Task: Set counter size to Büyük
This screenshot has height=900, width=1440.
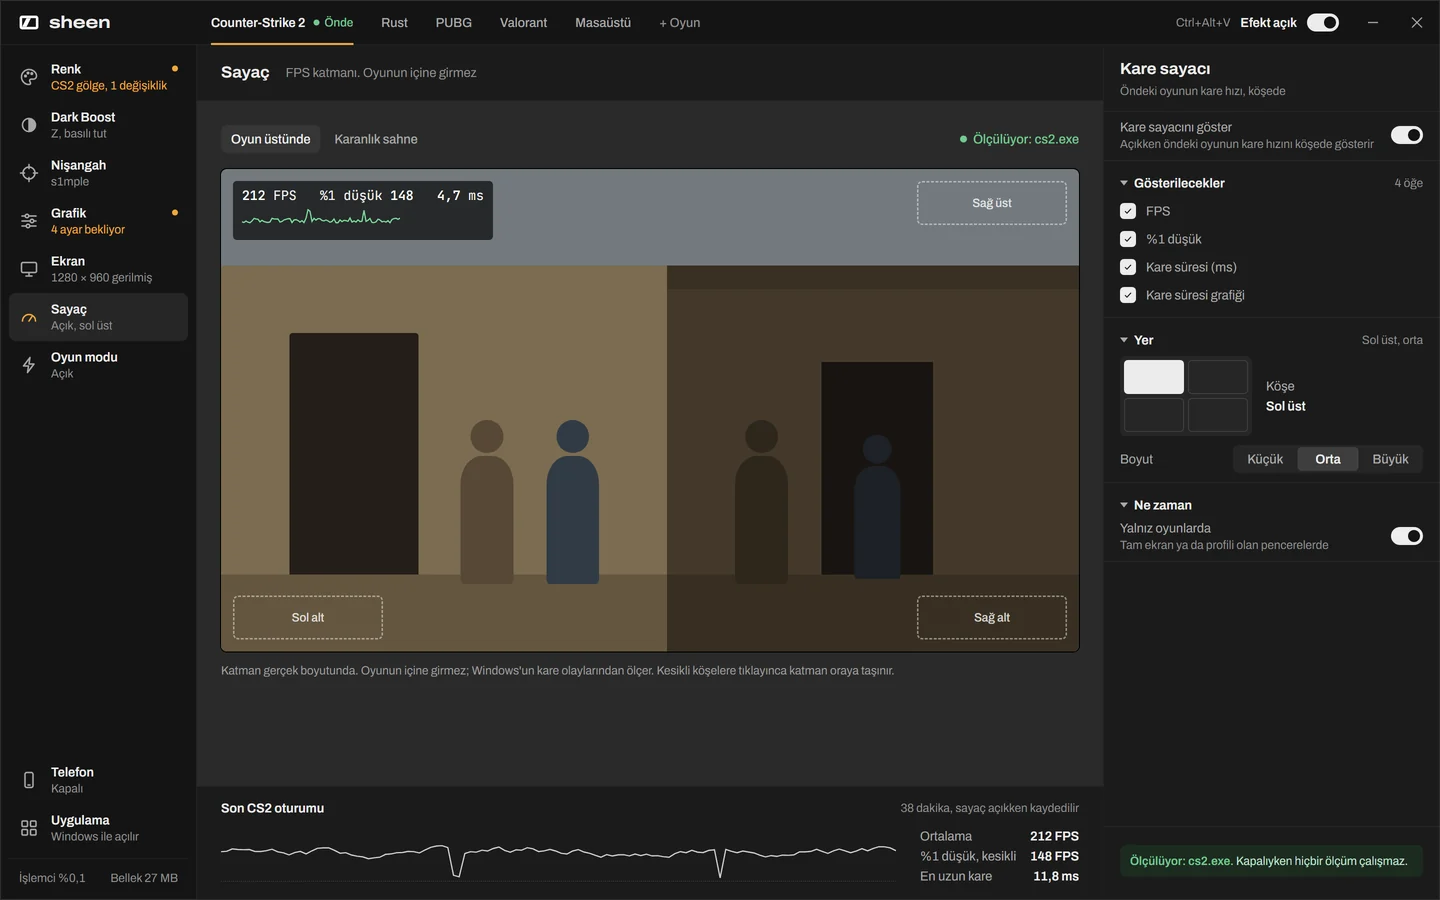Action: 1390,459
